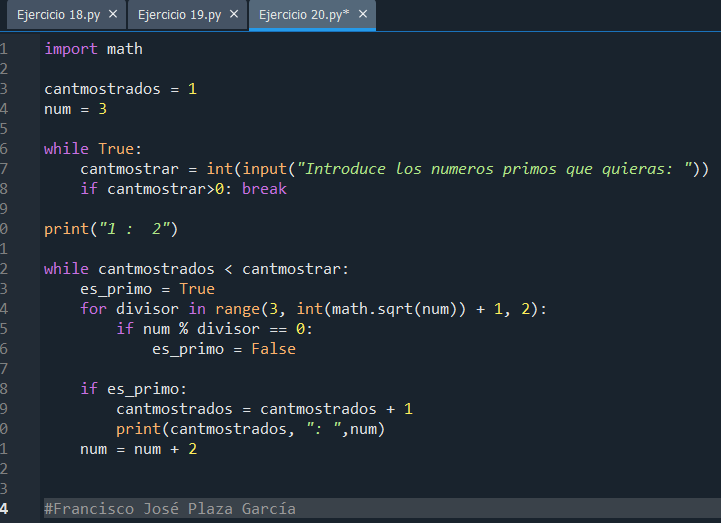721x523 pixels.
Task: Click the Francisco José Plaza García comment
Action: tap(170, 509)
